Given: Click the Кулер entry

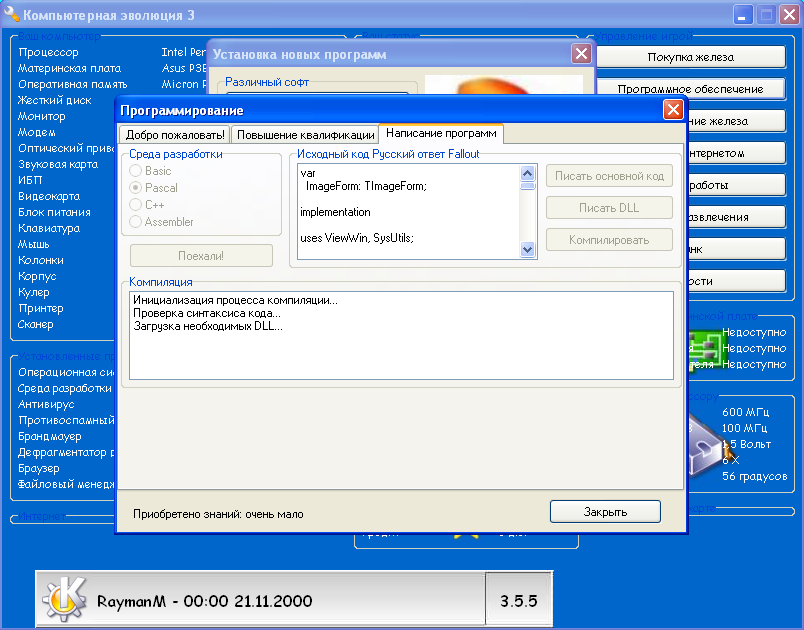Looking at the screenshot, I should (x=33, y=292).
